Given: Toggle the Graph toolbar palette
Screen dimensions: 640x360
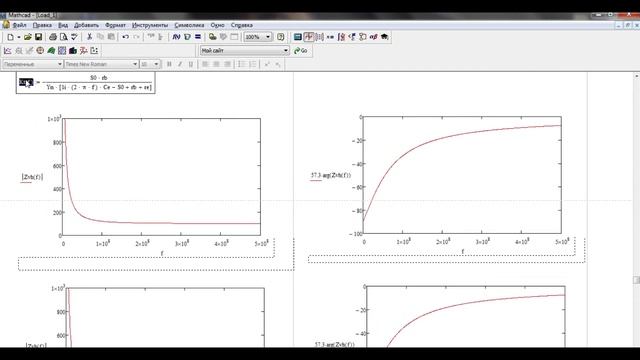Looking at the screenshot, I should pos(309,37).
